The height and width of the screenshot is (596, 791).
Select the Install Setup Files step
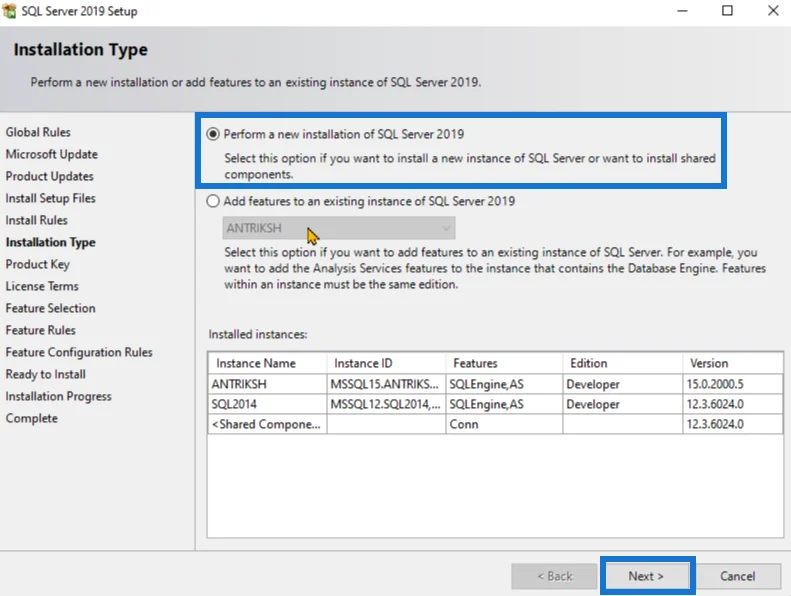point(50,198)
